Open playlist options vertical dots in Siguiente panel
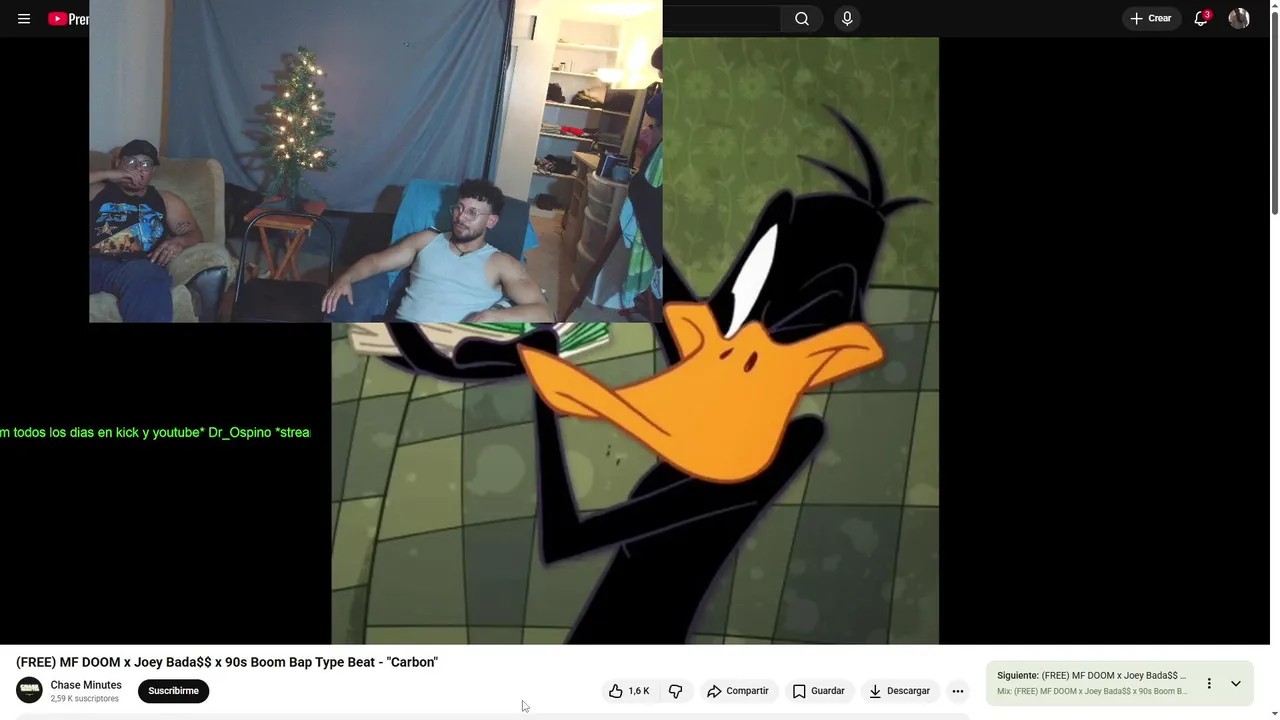 [x=1209, y=684]
